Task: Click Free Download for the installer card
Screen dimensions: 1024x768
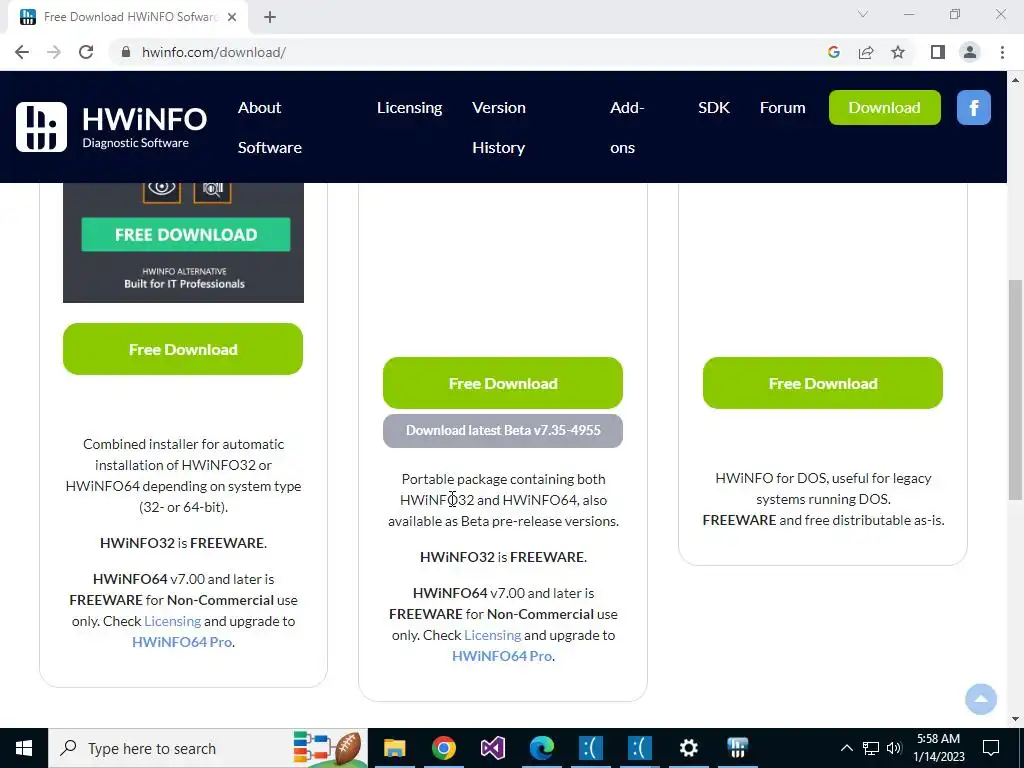Action: tap(183, 349)
